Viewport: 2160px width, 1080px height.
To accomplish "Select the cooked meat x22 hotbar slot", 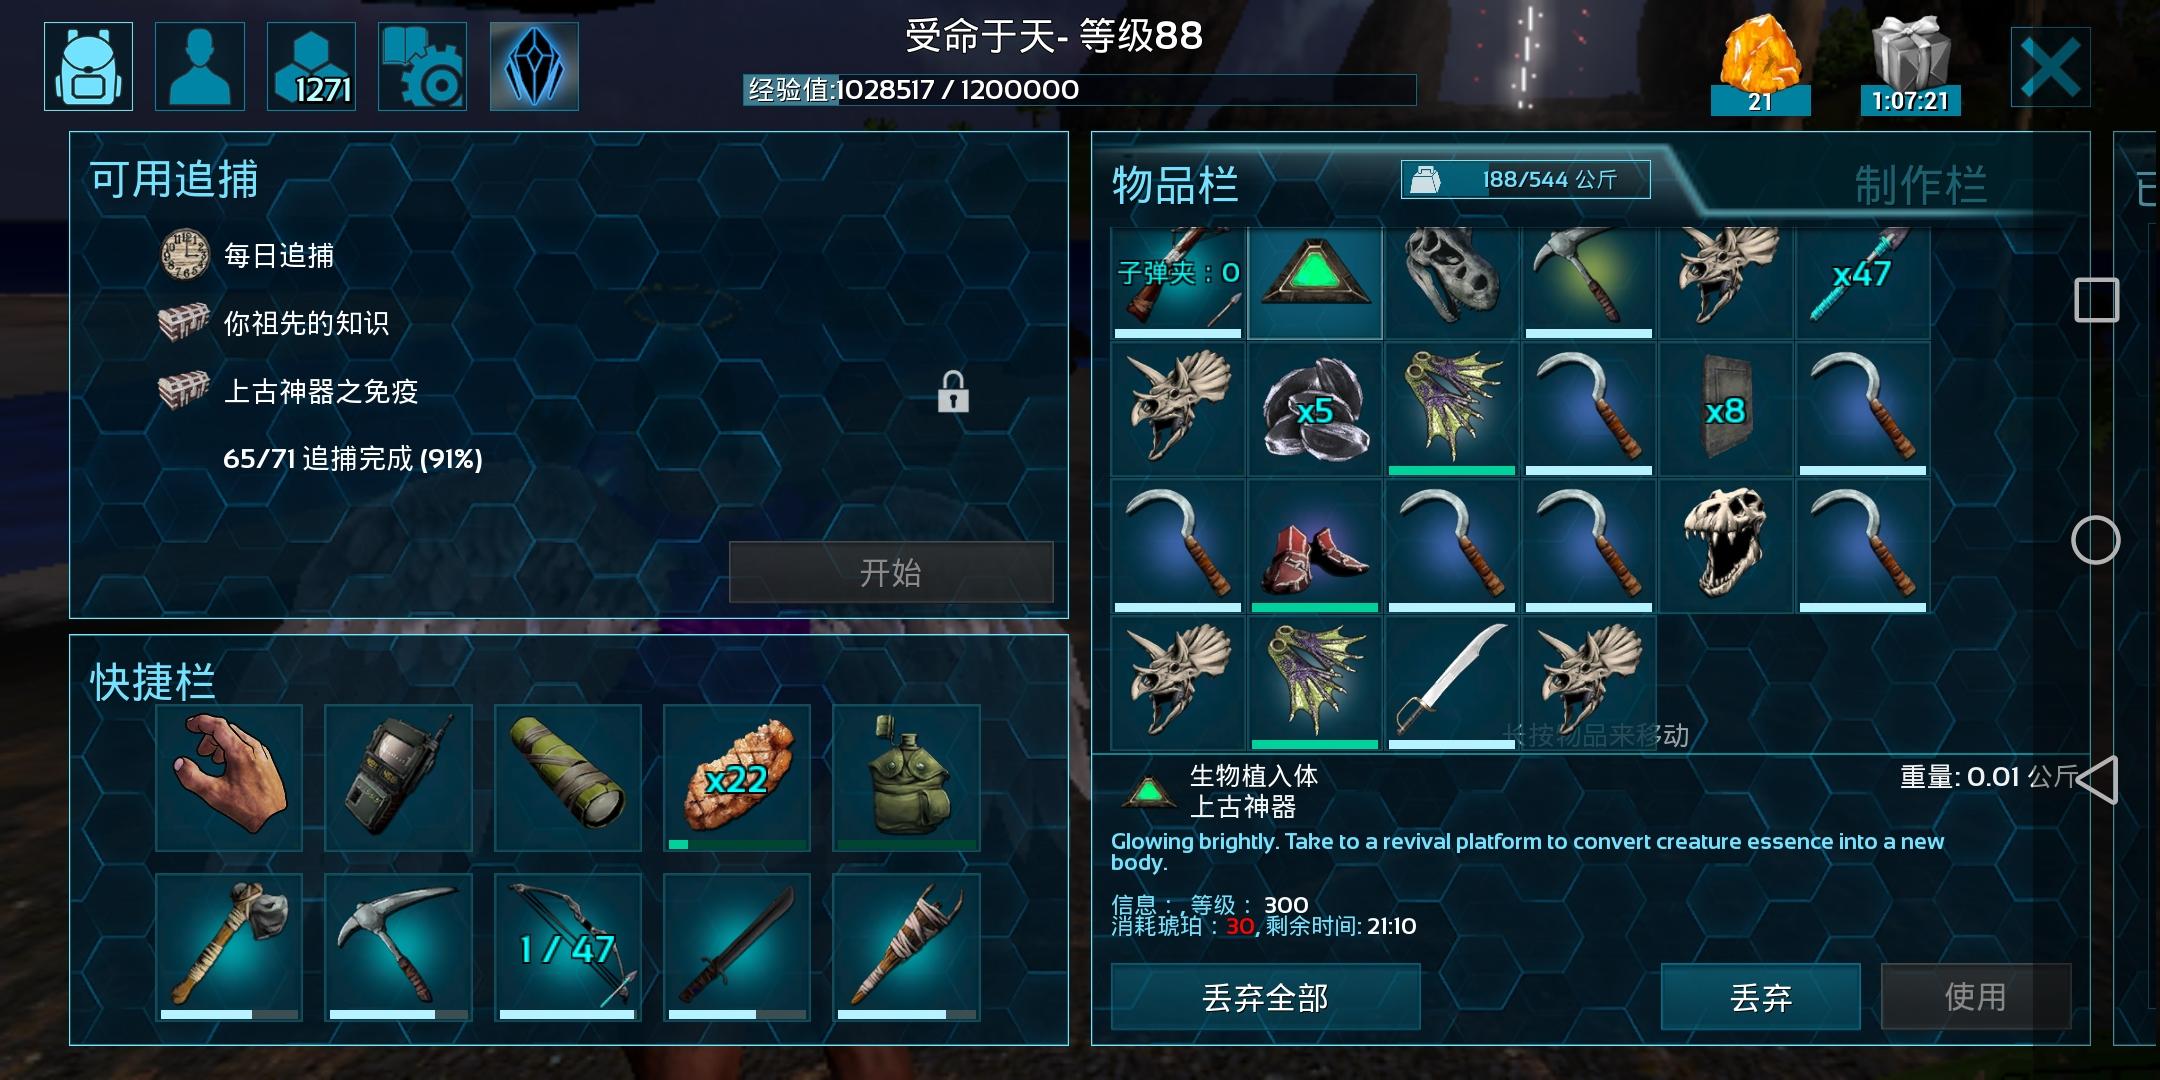I will coord(737,778).
